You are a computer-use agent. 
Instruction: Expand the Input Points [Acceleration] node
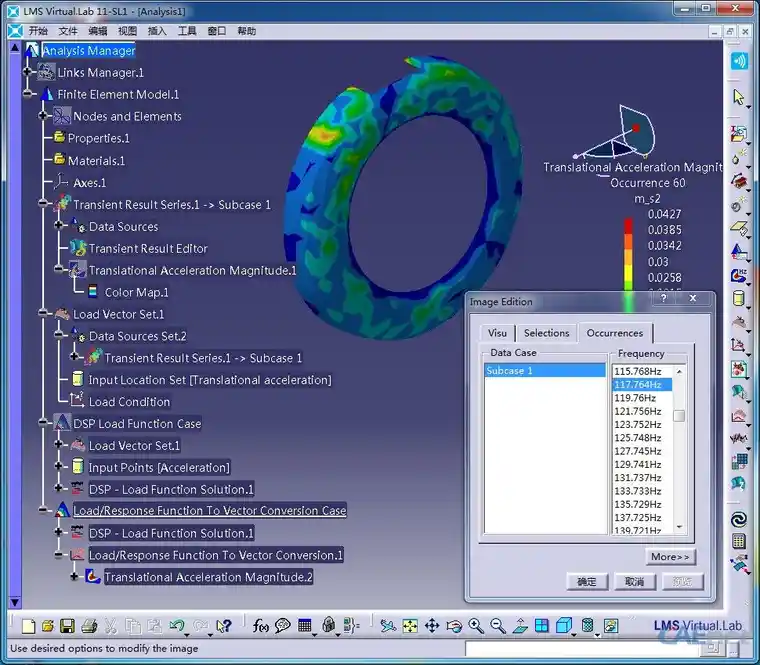pos(59,466)
